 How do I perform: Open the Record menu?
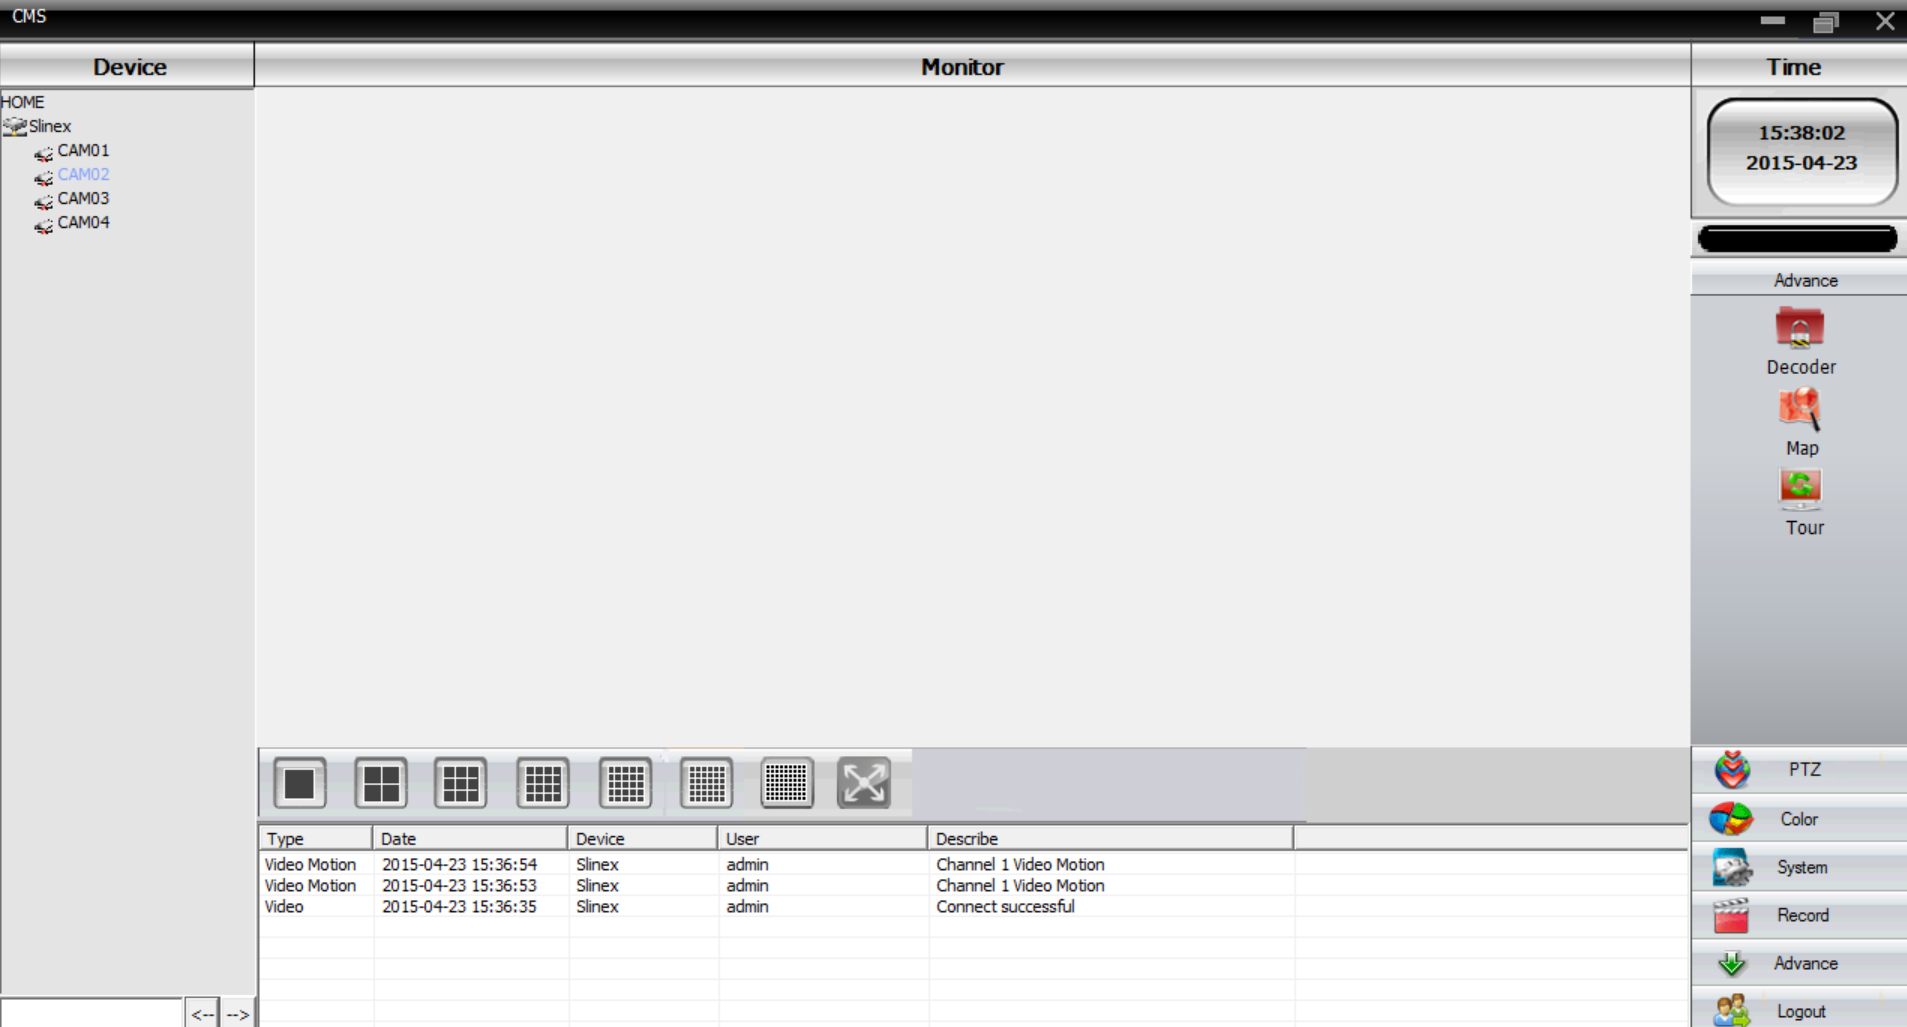1799,915
